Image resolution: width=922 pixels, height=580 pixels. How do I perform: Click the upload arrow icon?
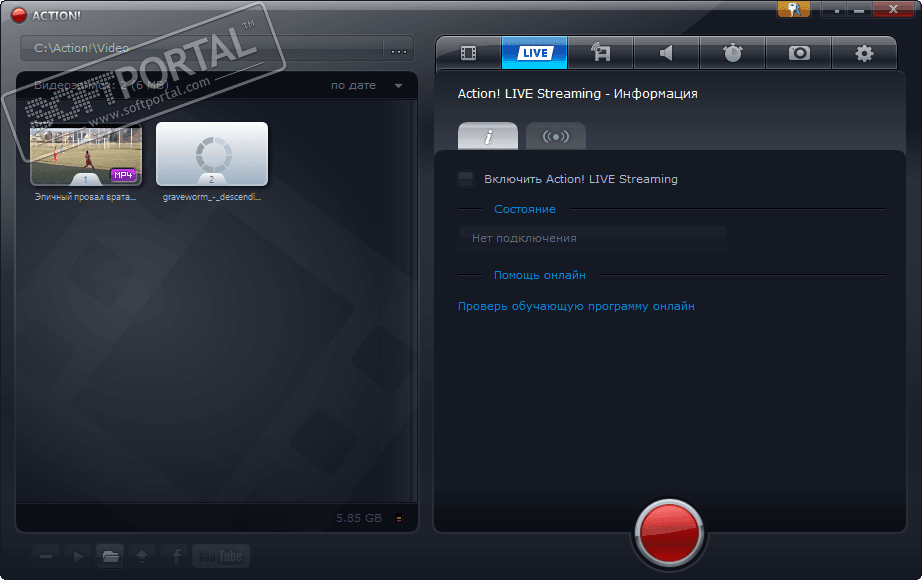(142, 556)
